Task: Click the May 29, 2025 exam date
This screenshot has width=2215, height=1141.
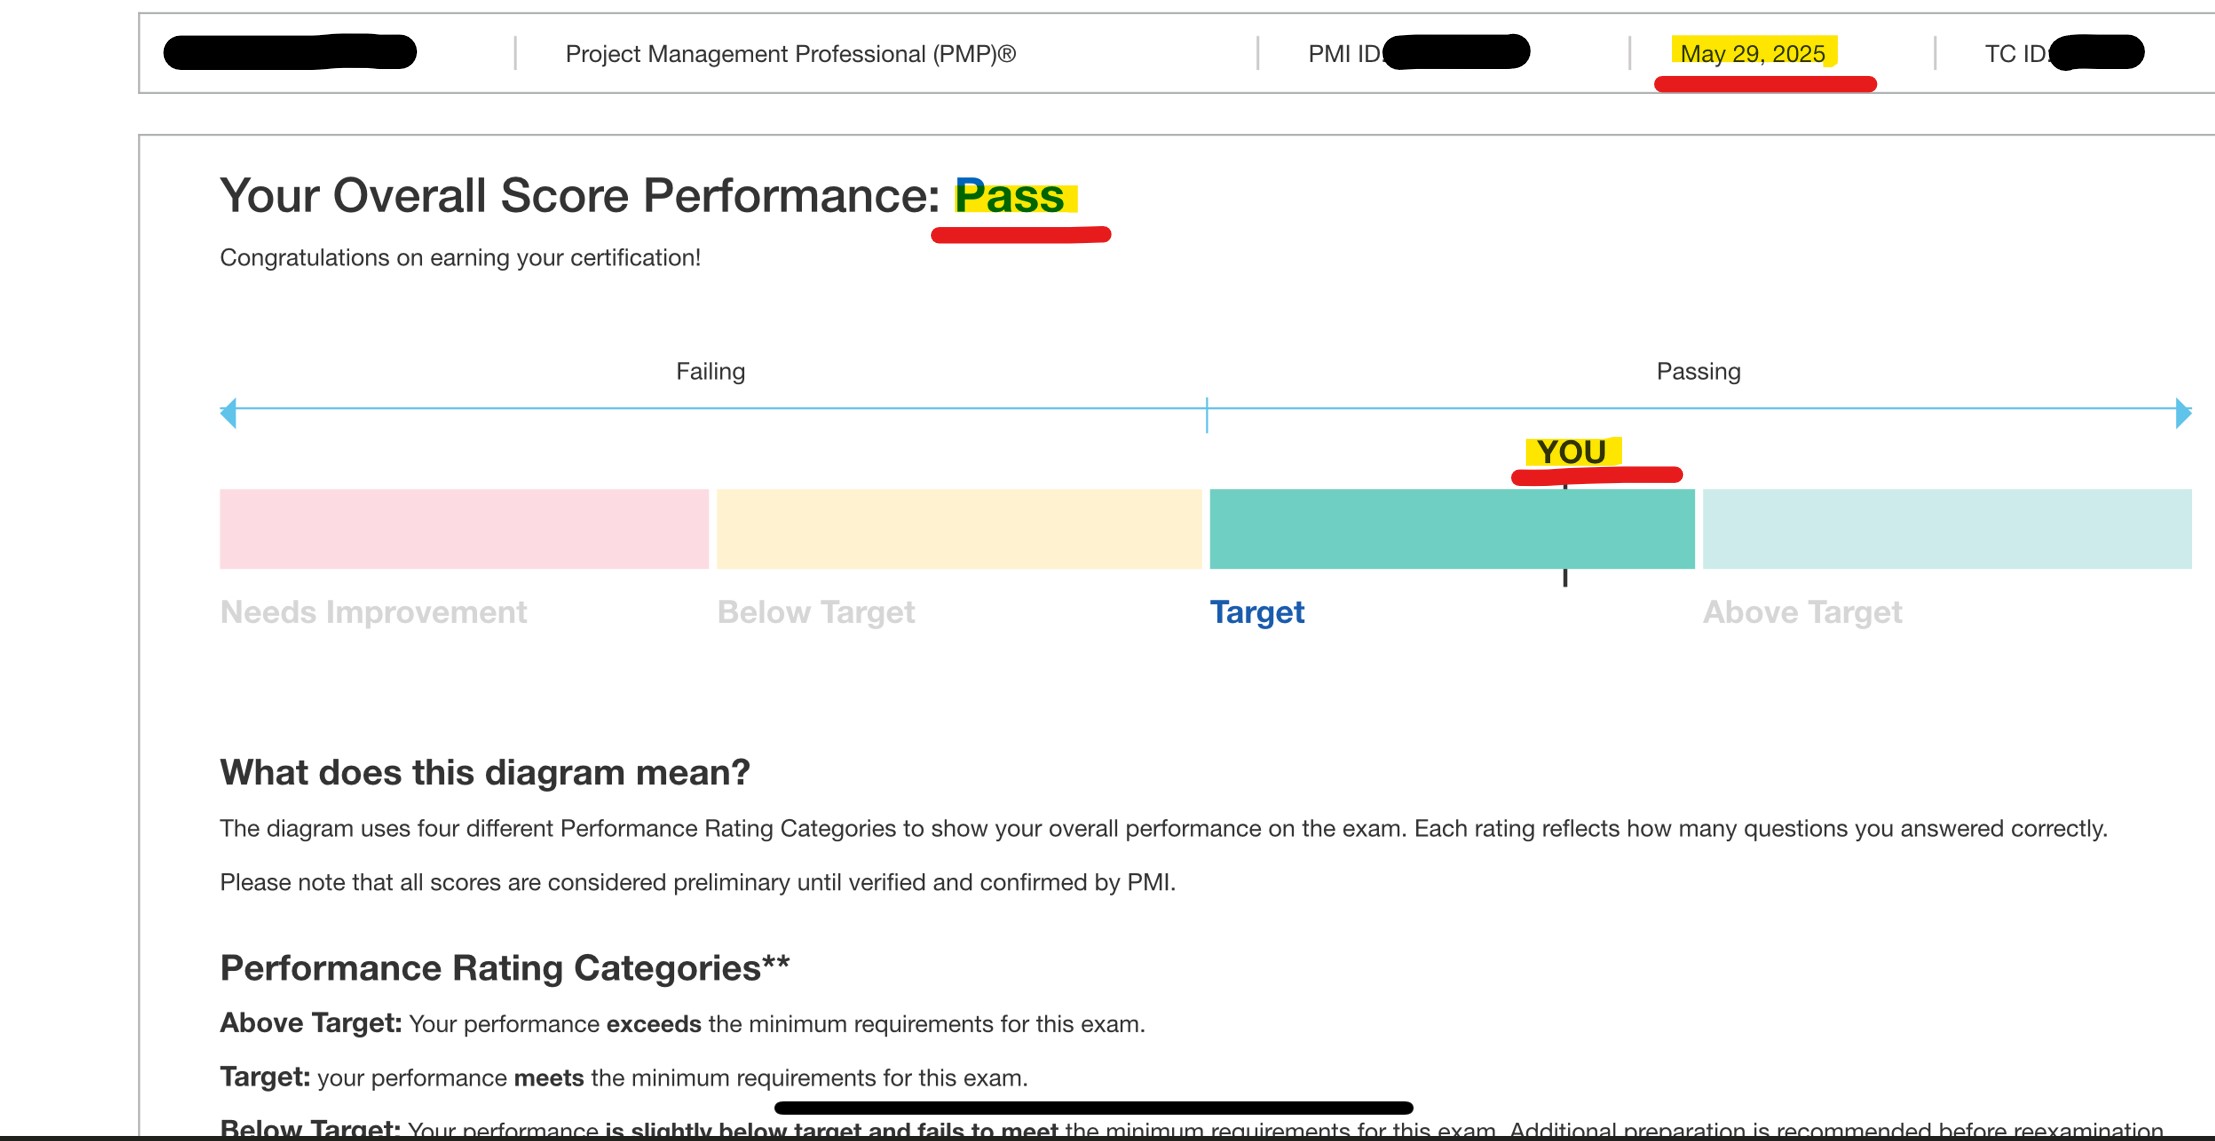Action: 1752,54
